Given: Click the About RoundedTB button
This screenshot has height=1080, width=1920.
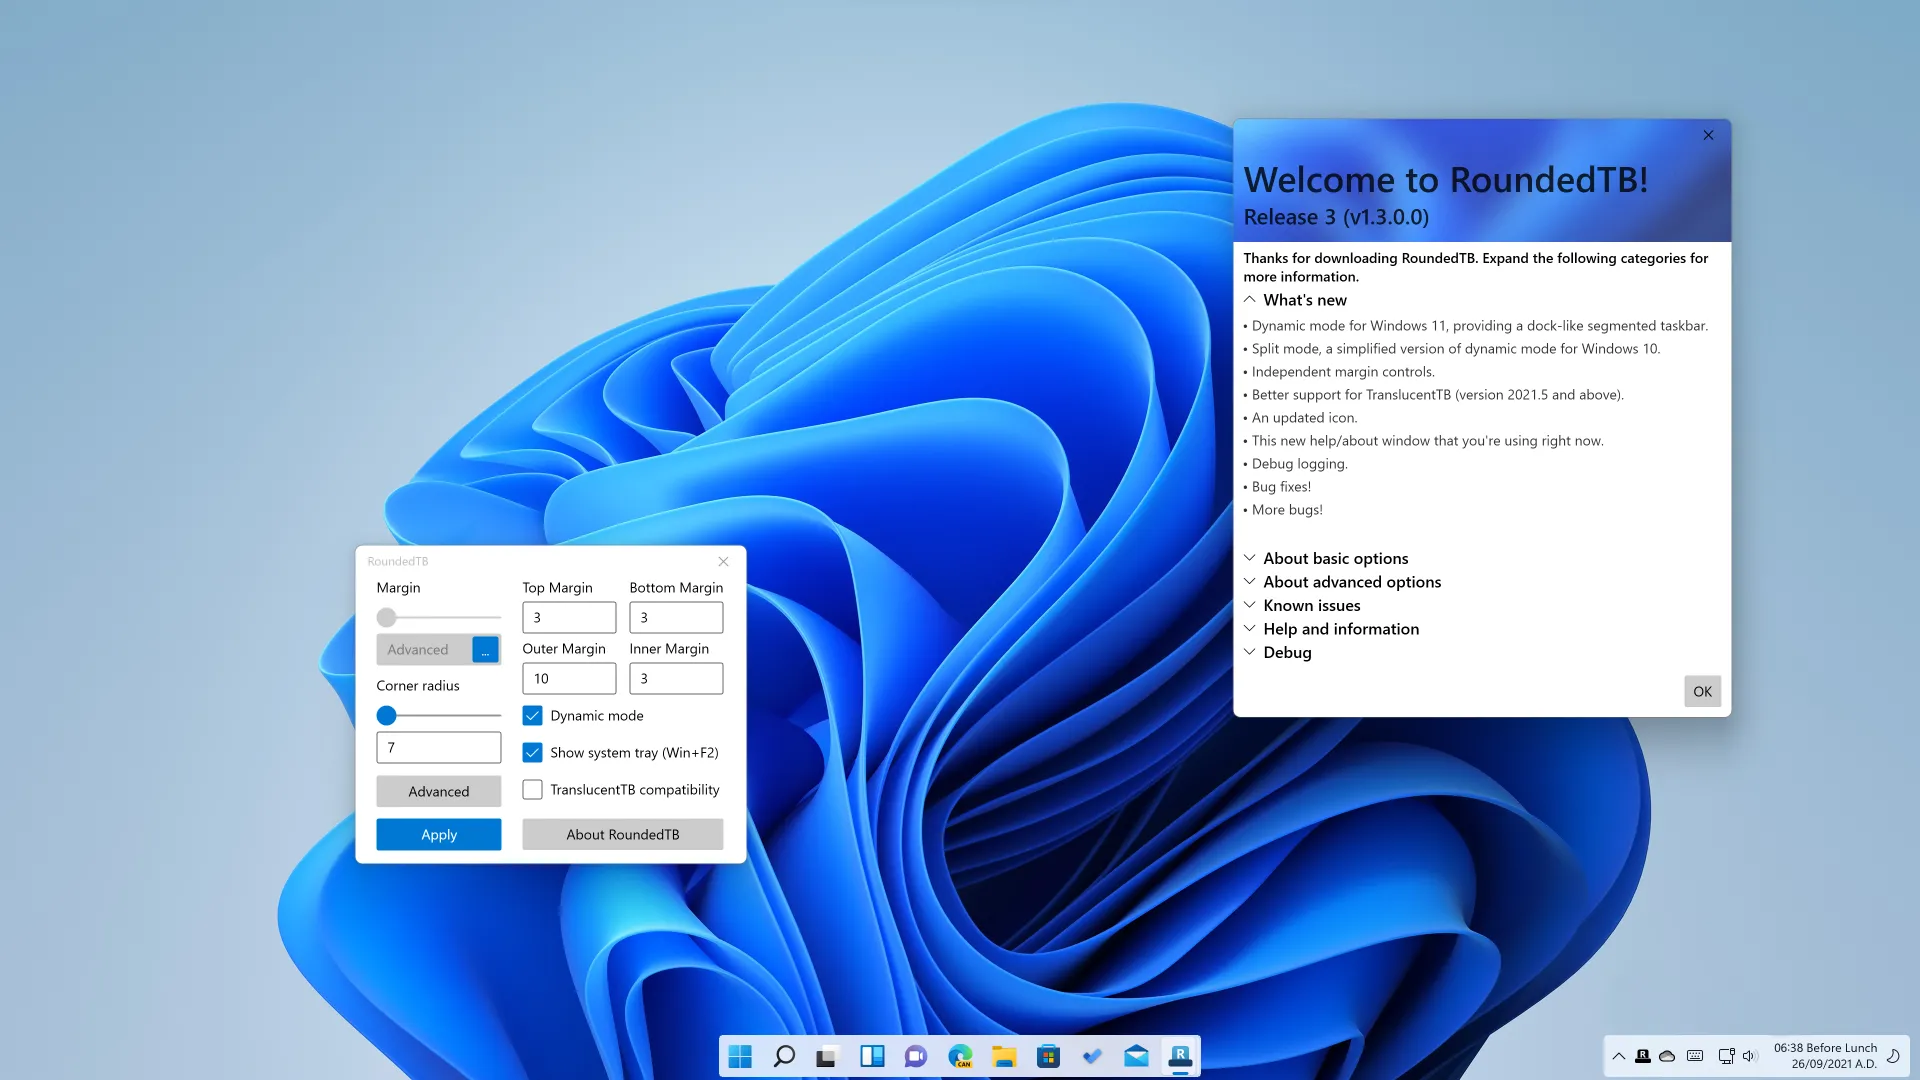Looking at the screenshot, I should [622, 835].
